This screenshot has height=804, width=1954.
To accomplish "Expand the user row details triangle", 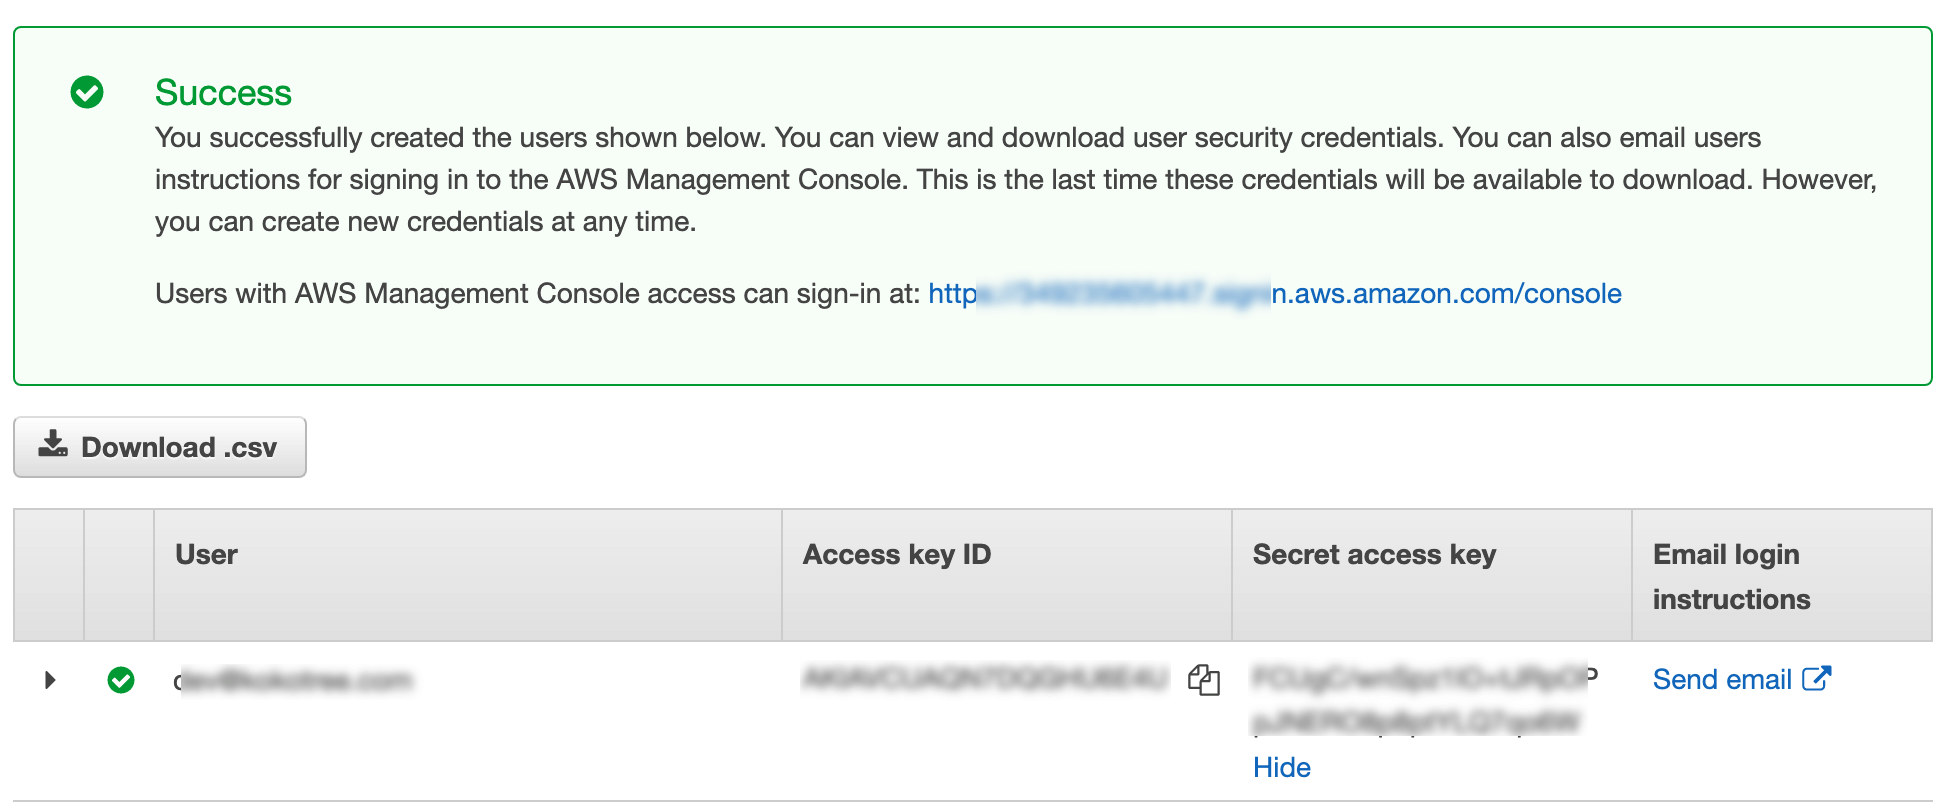I will pos(50,680).
